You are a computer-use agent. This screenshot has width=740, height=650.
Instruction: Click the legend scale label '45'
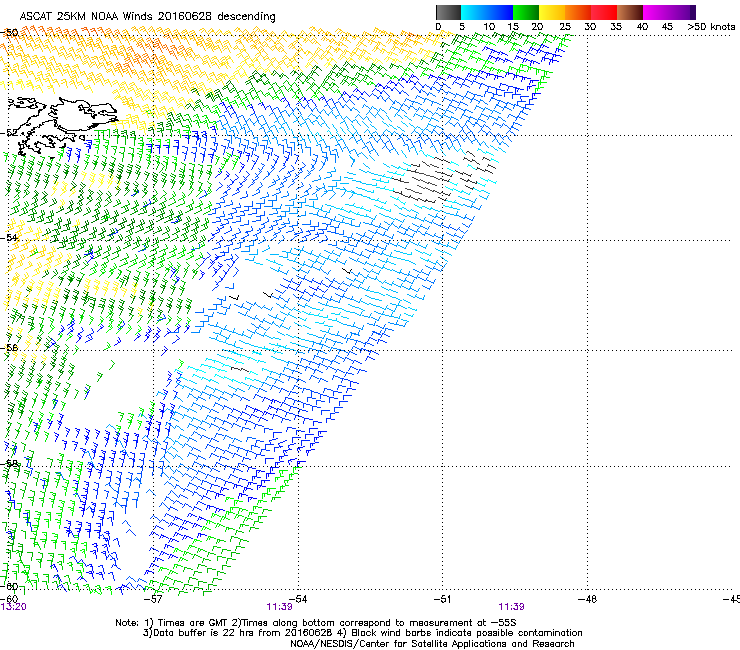(667, 27)
